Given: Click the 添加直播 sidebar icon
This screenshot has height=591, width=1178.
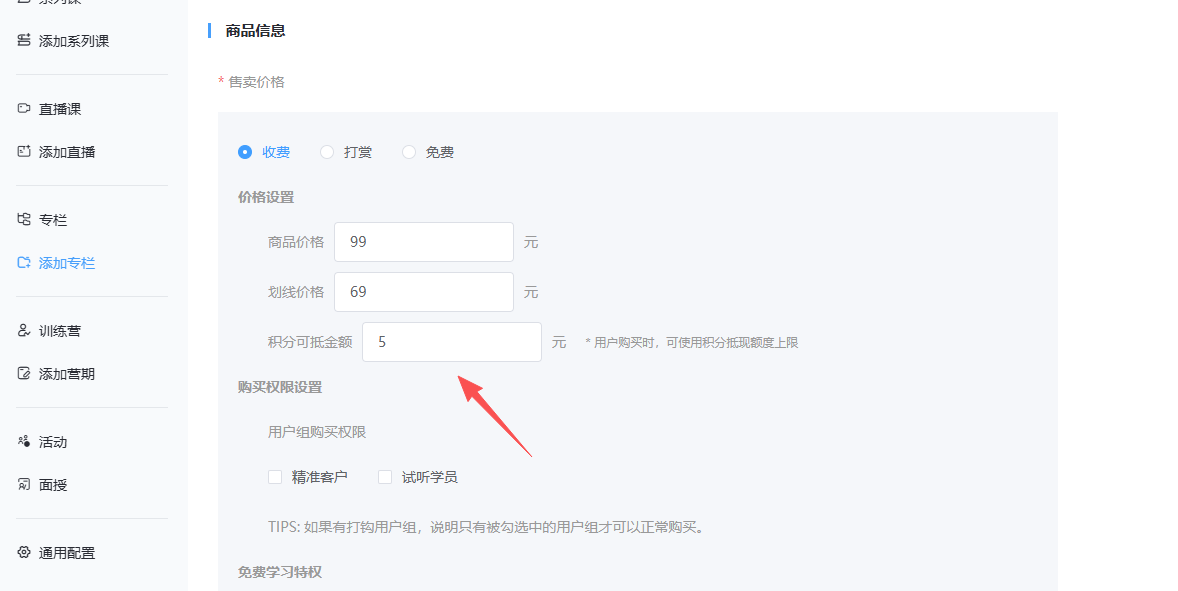Looking at the screenshot, I should 24,152.
